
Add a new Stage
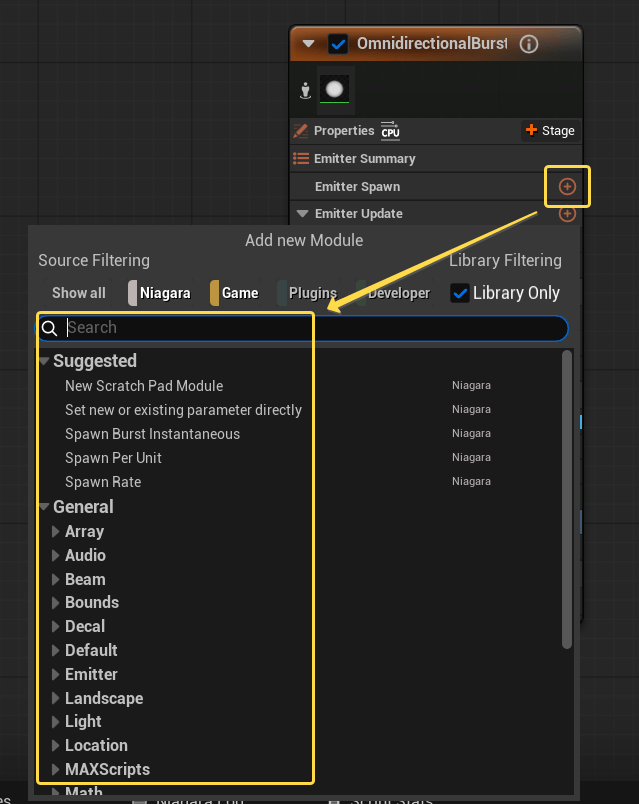click(551, 131)
